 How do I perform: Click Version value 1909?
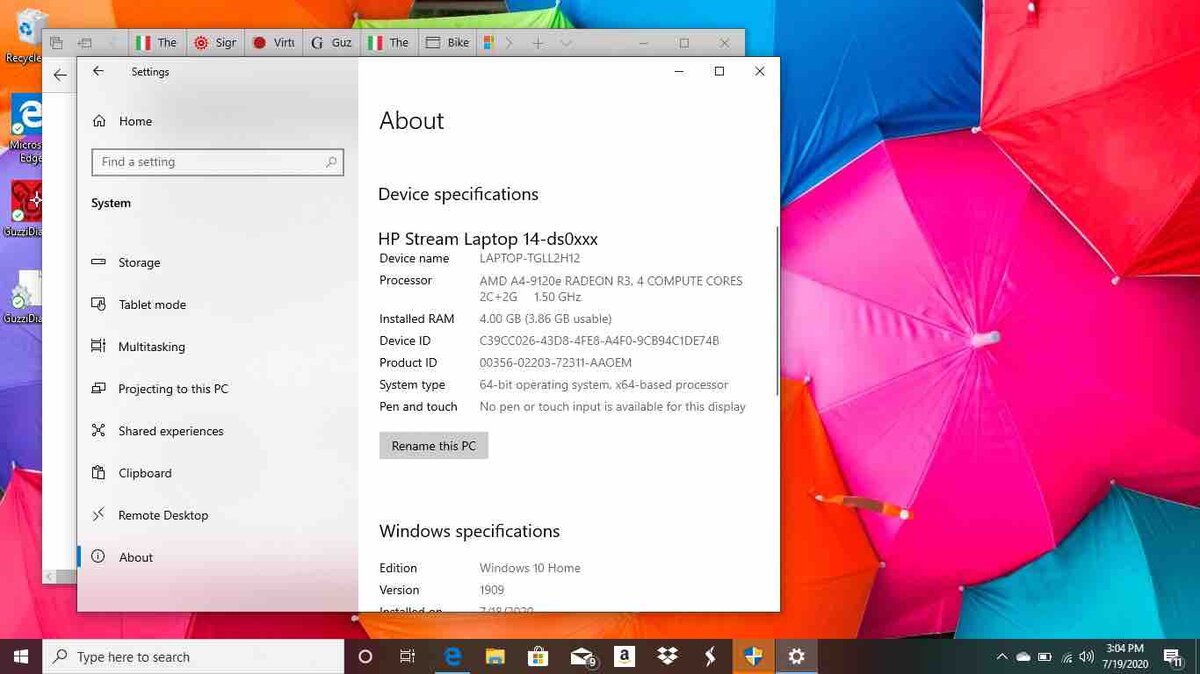pyautogui.click(x=492, y=590)
